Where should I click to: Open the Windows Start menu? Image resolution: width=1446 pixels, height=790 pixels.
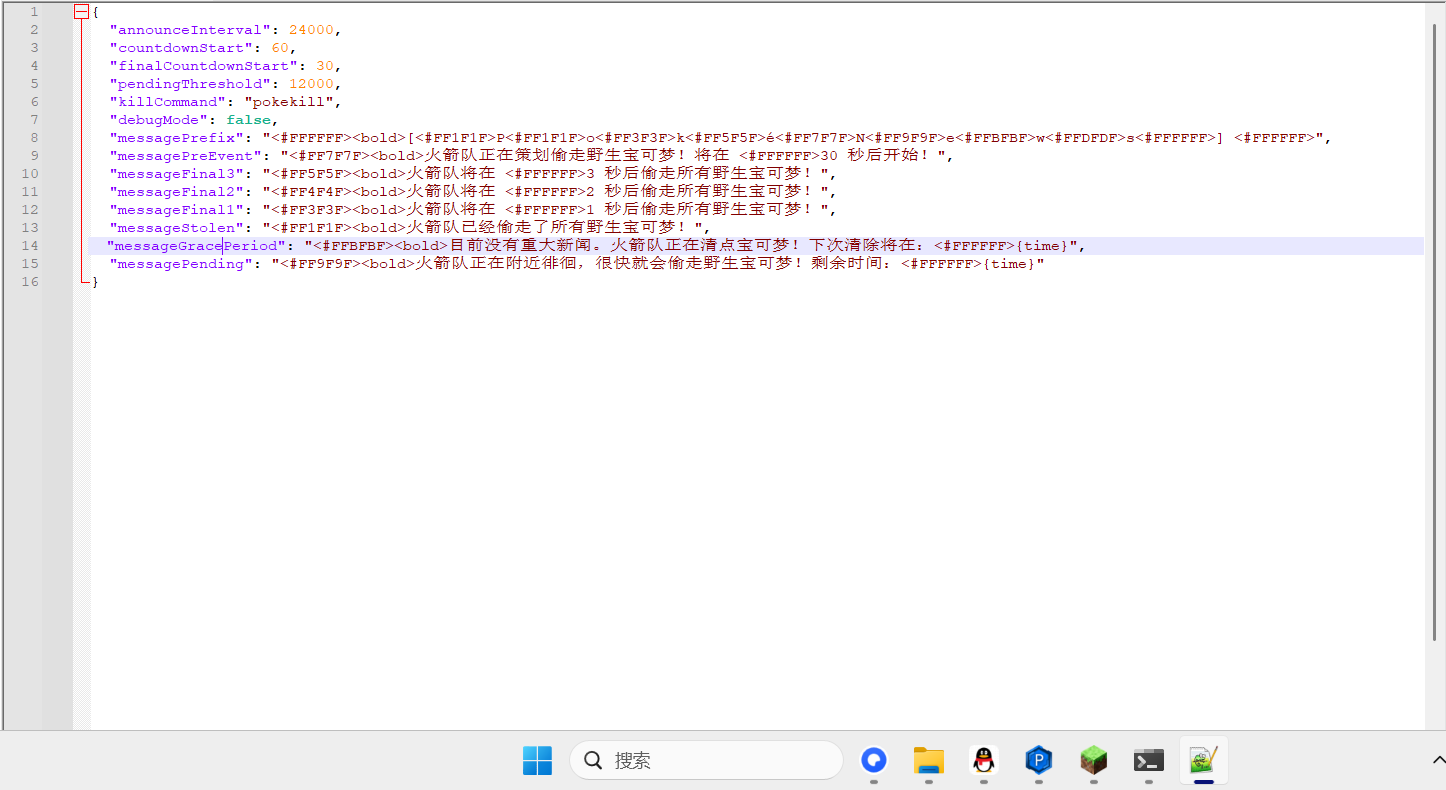pos(537,761)
